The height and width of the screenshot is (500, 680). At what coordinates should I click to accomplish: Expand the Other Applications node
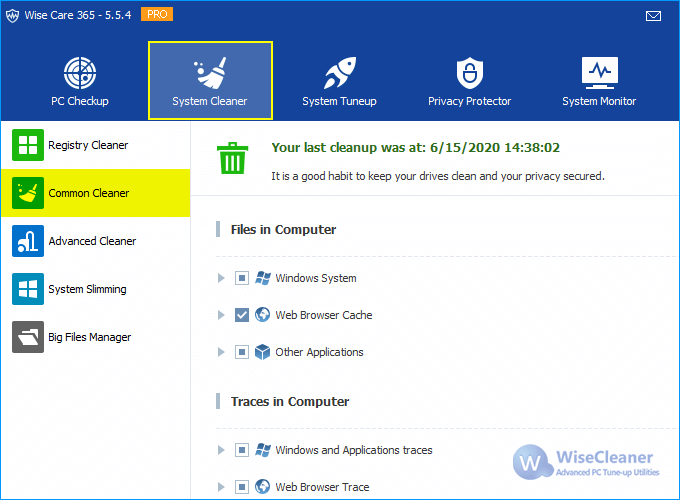(x=221, y=352)
